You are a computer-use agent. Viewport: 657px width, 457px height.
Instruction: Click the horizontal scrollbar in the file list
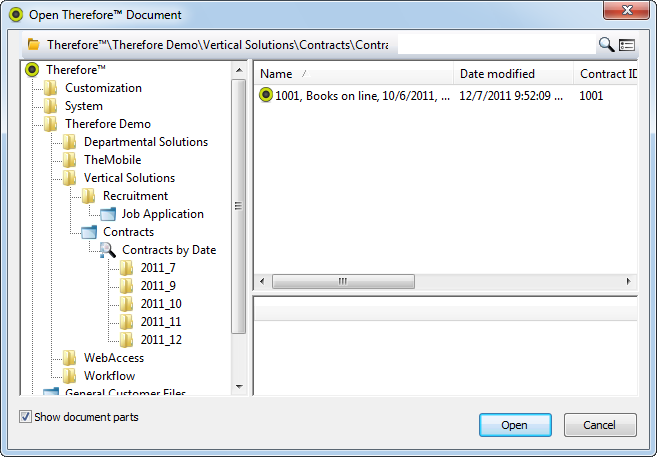point(342,282)
